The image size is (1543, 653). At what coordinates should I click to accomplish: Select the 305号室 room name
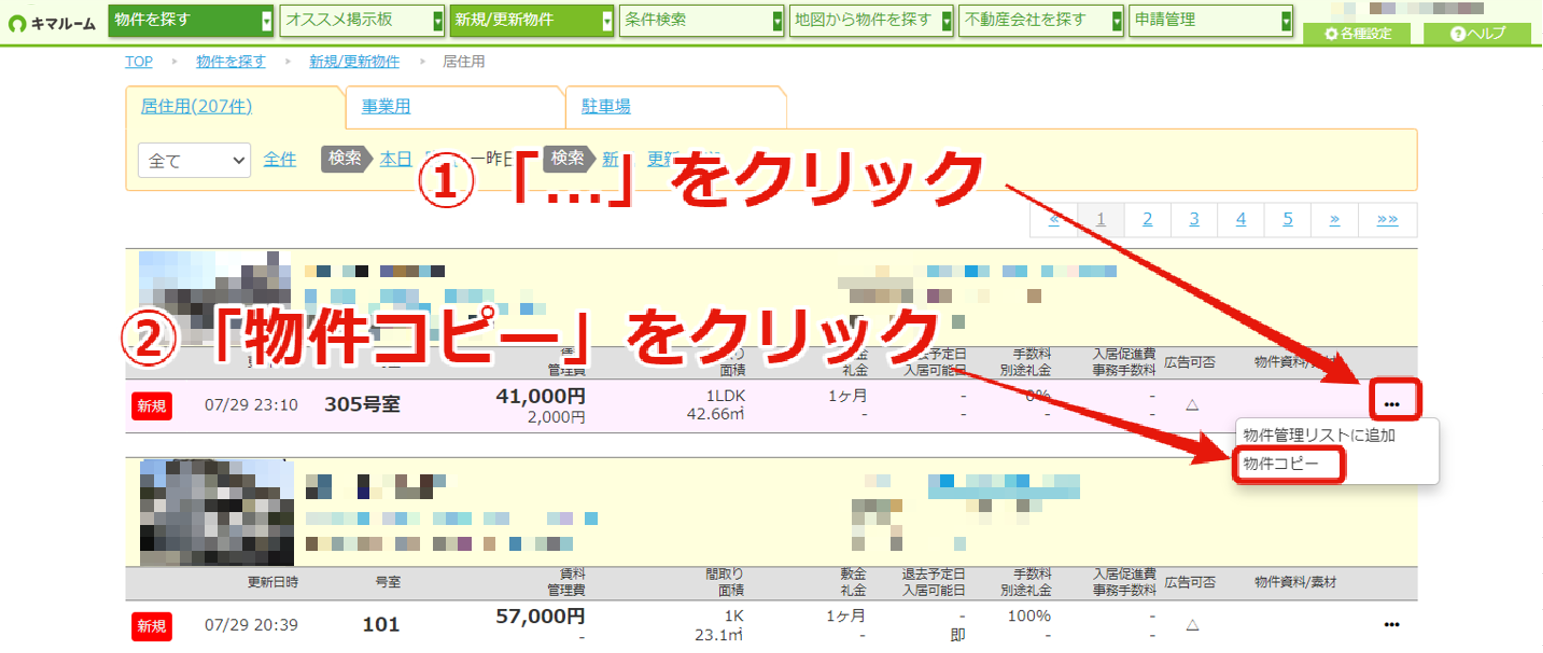(362, 405)
